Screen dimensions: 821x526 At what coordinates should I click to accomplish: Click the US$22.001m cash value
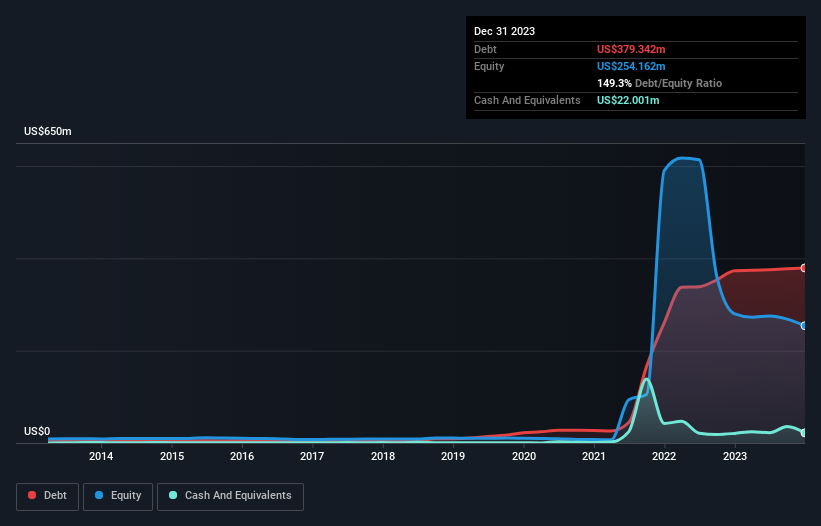[628, 100]
